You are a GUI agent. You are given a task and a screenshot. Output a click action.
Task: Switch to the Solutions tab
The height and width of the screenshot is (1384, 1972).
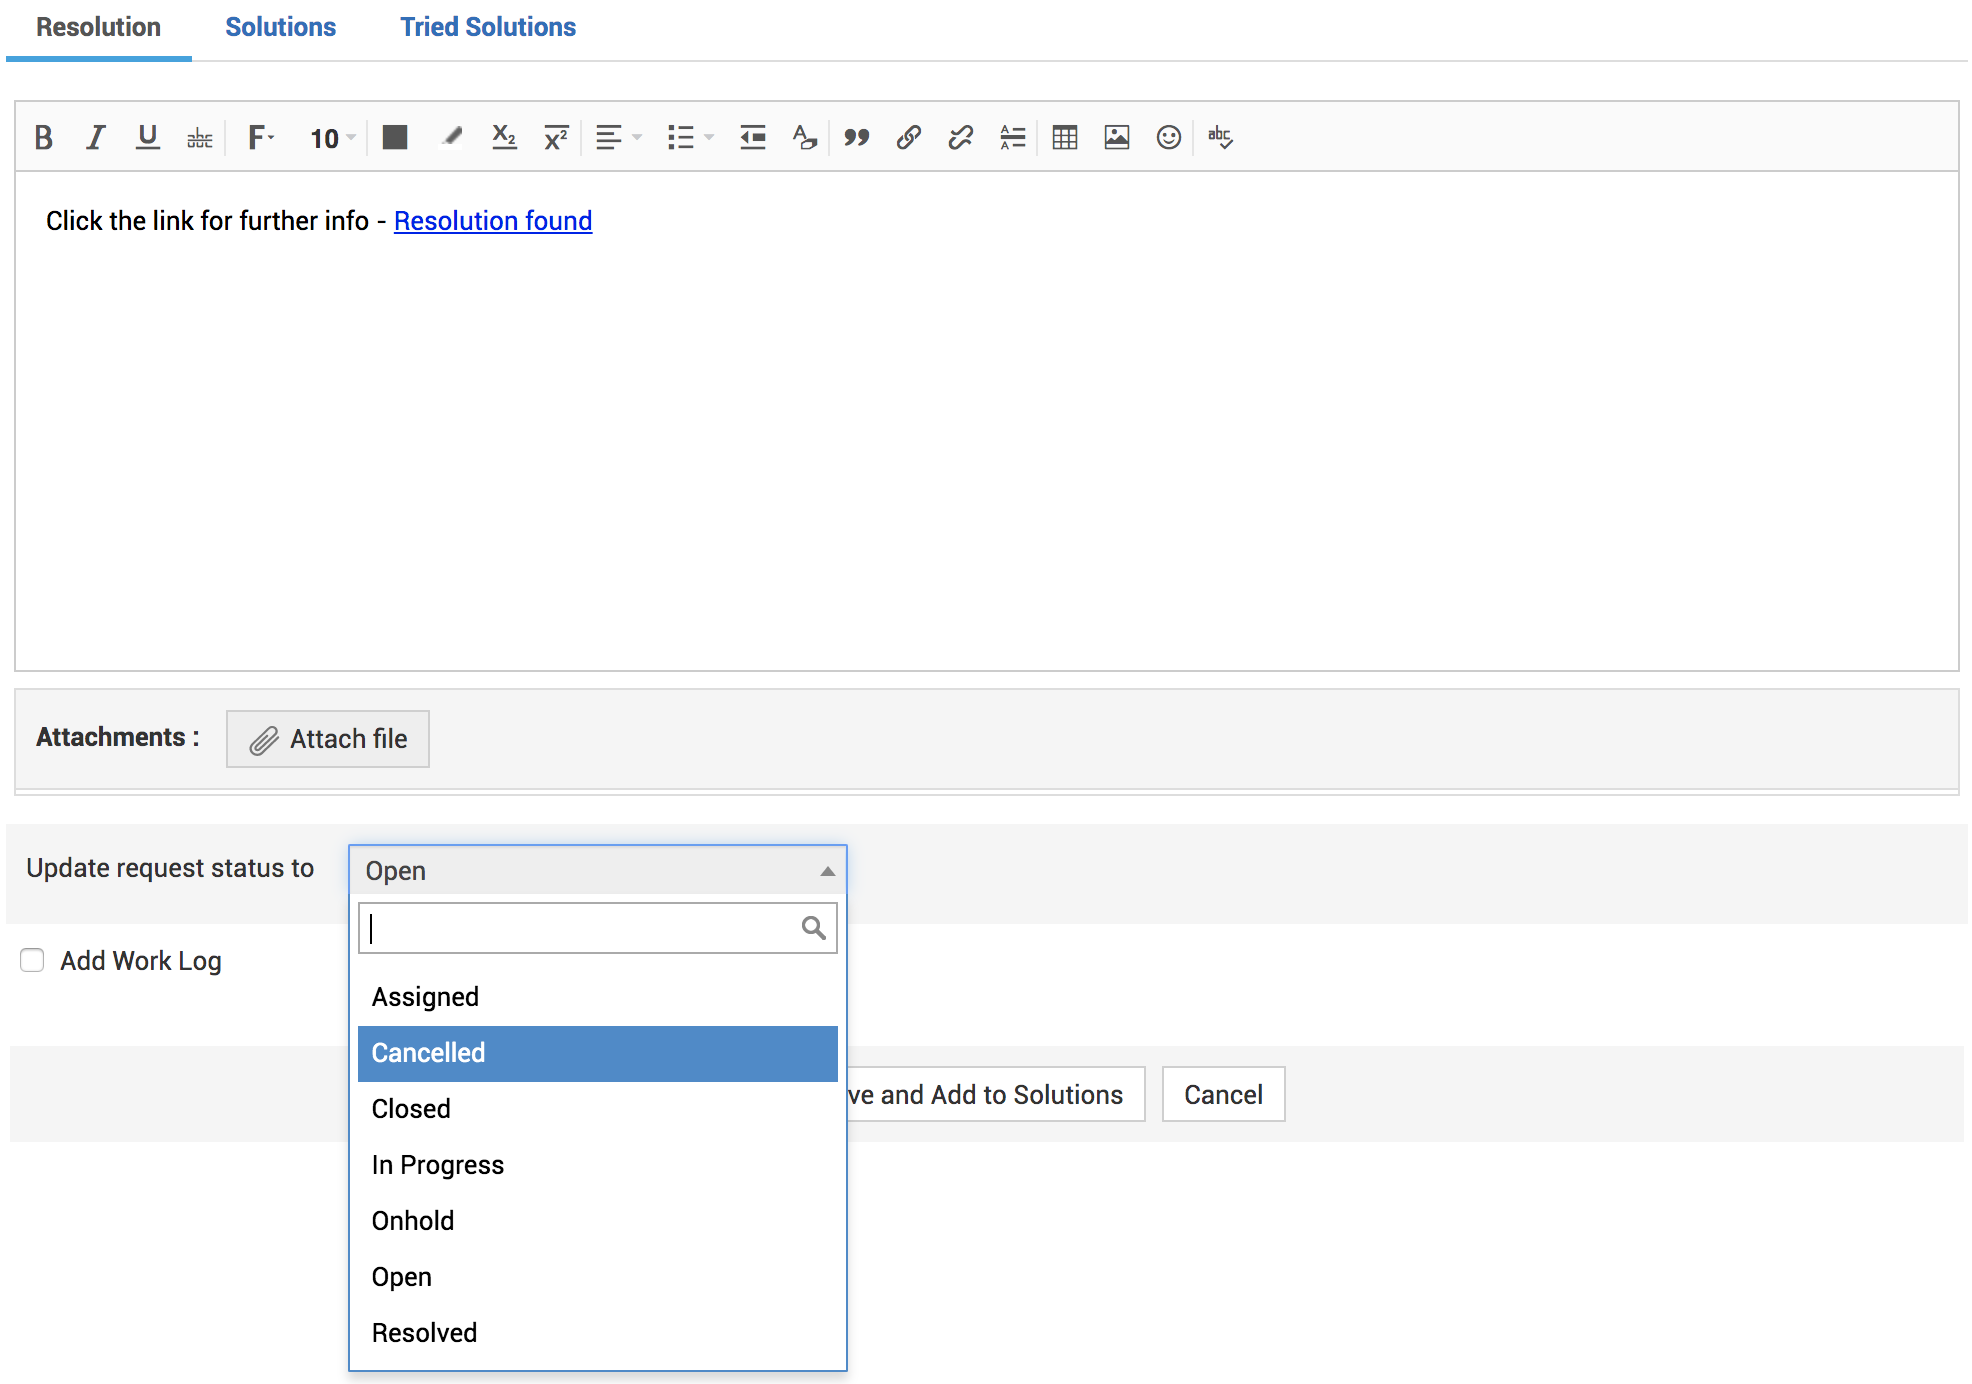pyautogui.click(x=280, y=27)
